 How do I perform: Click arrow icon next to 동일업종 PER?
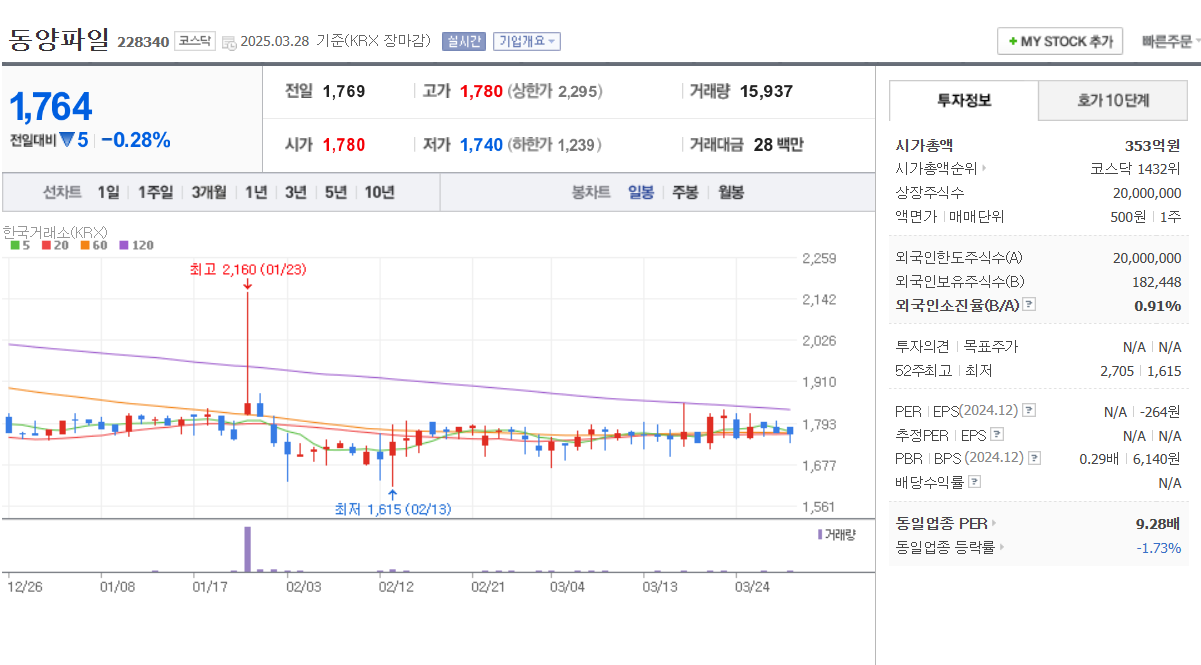994,523
